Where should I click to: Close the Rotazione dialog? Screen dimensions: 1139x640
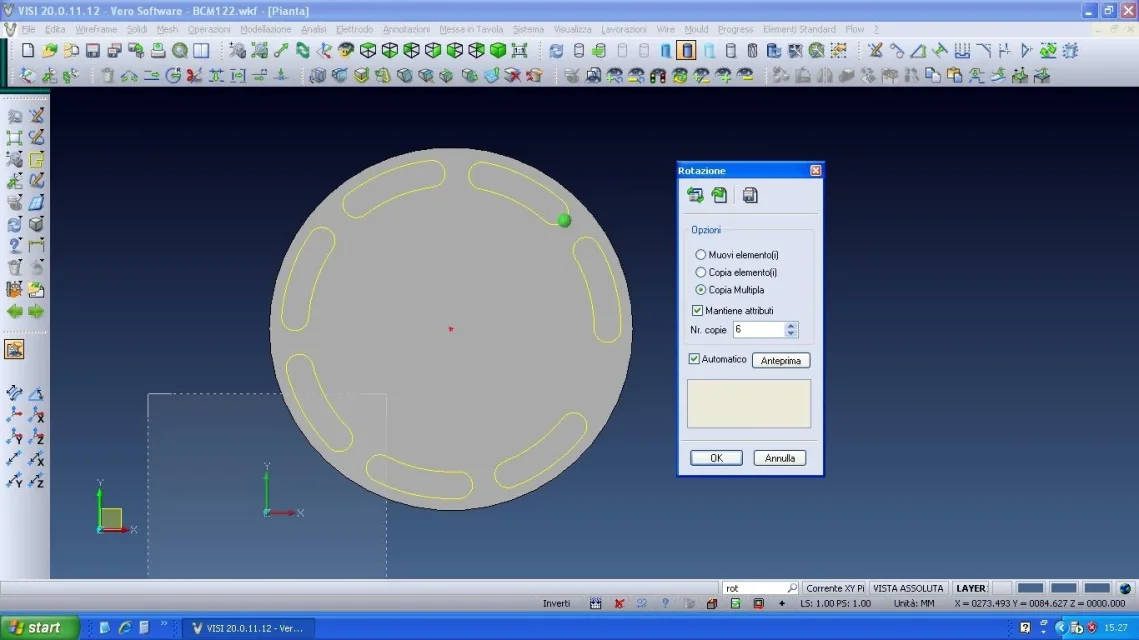(x=816, y=171)
